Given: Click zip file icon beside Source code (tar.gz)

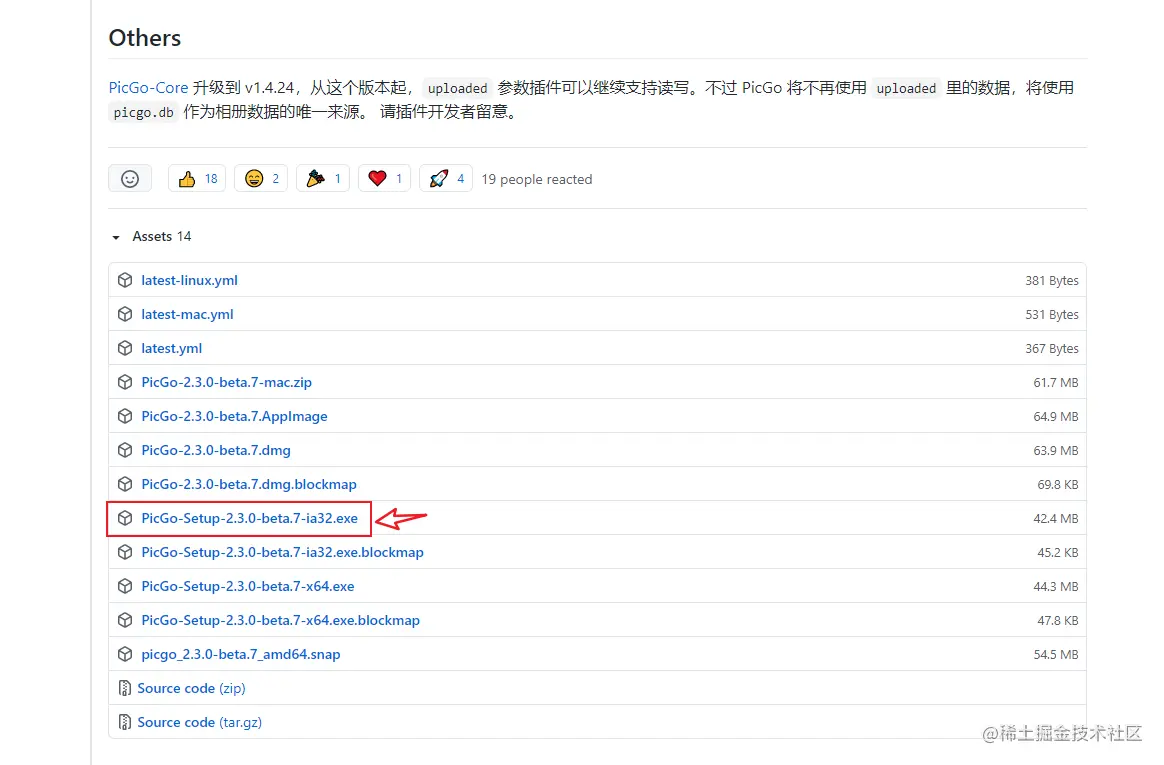Looking at the screenshot, I should click(x=125, y=723).
